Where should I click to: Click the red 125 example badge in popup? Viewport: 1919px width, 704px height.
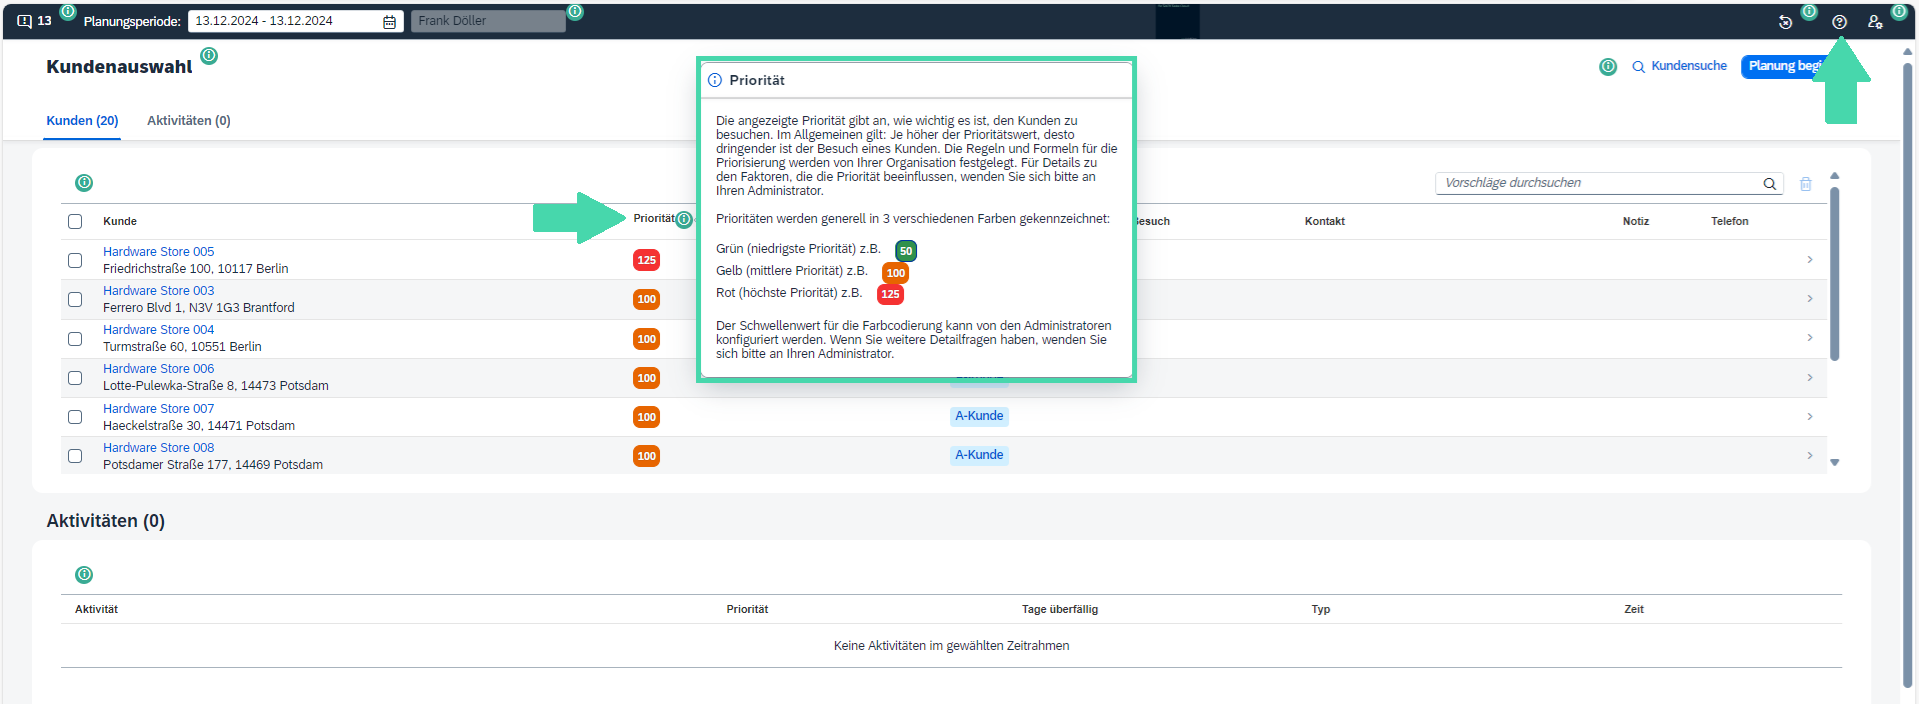(890, 294)
